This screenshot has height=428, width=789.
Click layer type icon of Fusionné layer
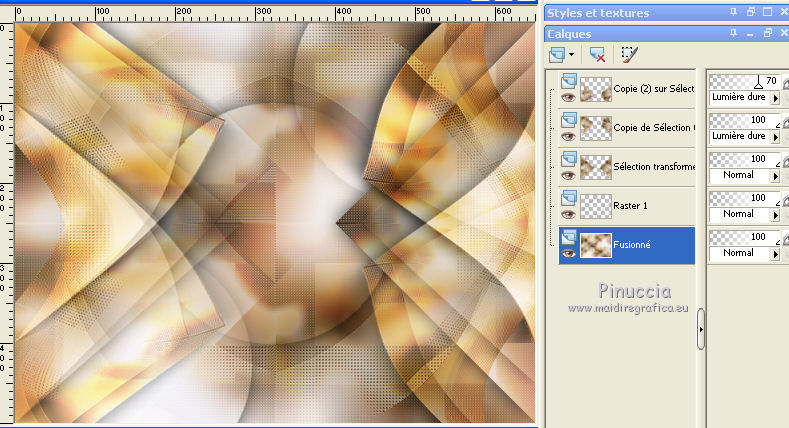569,236
